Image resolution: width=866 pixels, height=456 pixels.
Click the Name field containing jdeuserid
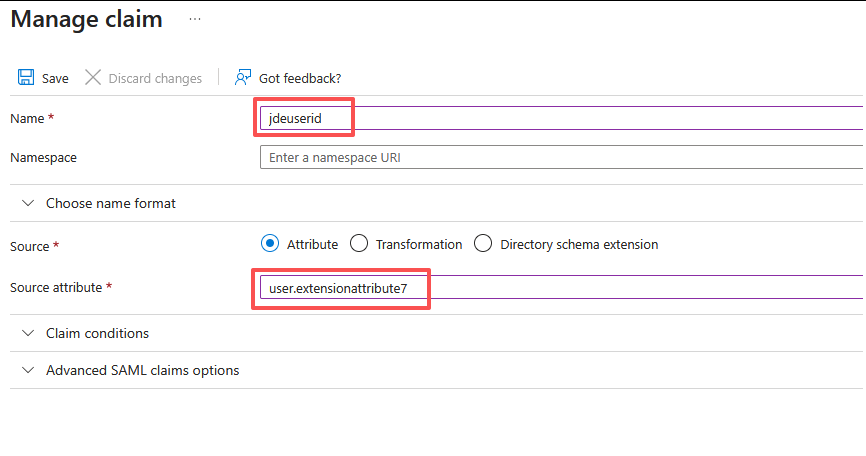[x=561, y=118]
